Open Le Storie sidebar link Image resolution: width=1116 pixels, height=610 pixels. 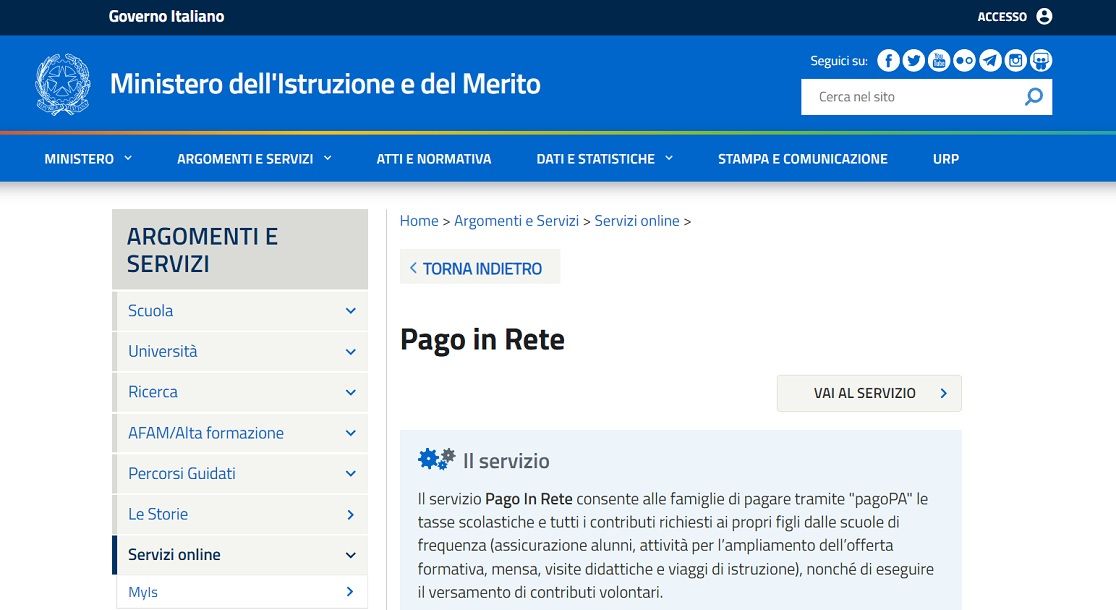click(x=158, y=514)
